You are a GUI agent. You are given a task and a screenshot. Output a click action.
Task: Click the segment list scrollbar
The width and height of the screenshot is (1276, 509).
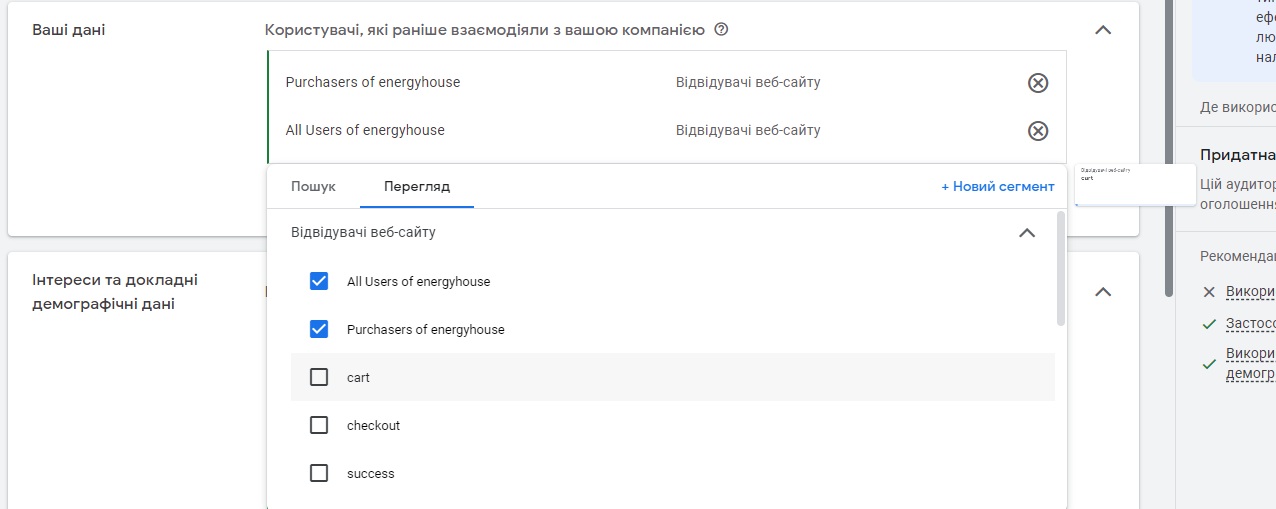[x=1060, y=268]
